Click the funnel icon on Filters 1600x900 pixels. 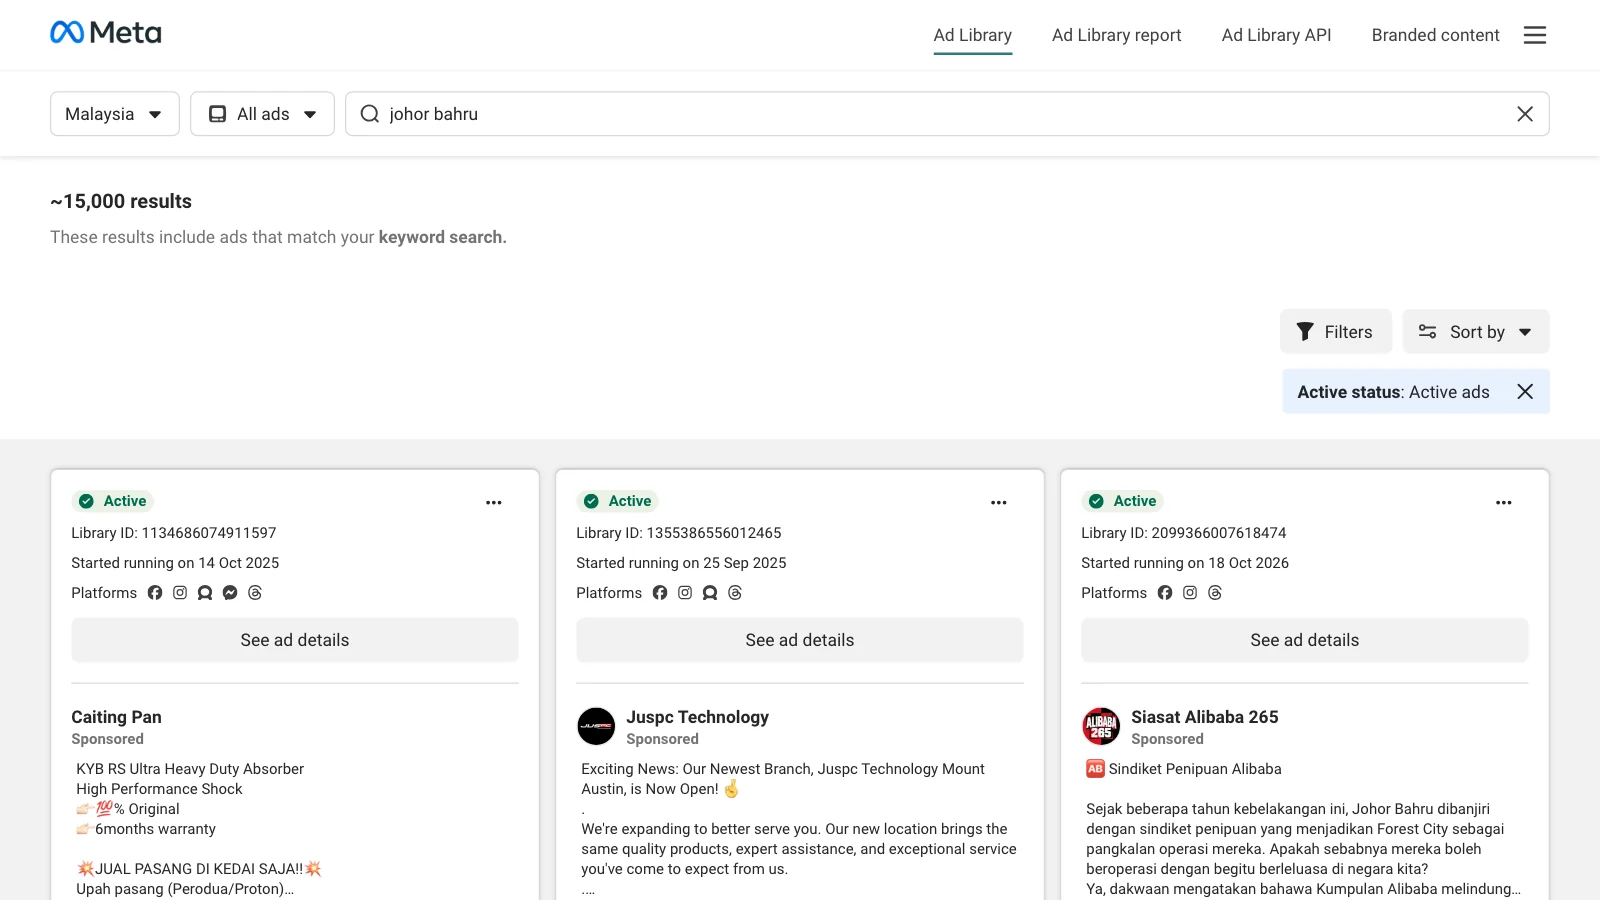[1305, 332]
